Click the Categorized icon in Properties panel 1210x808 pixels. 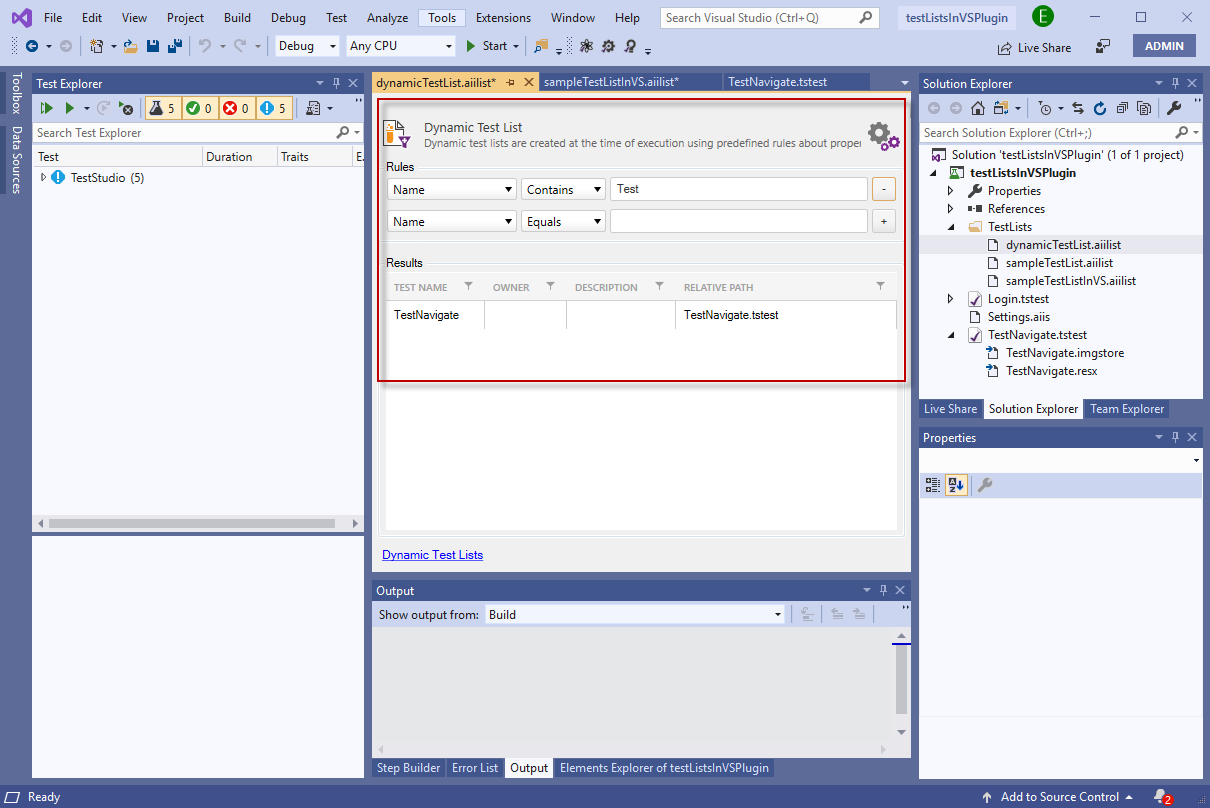coord(933,485)
